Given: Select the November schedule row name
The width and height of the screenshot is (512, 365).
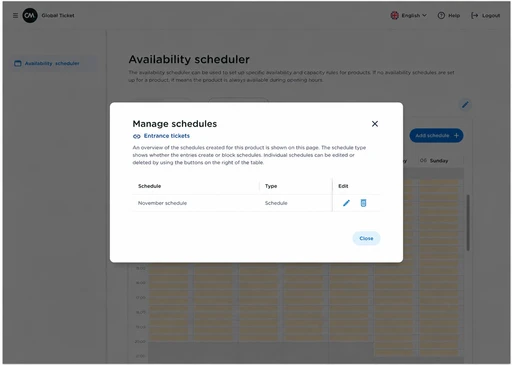Looking at the screenshot, I should (162, 203).
